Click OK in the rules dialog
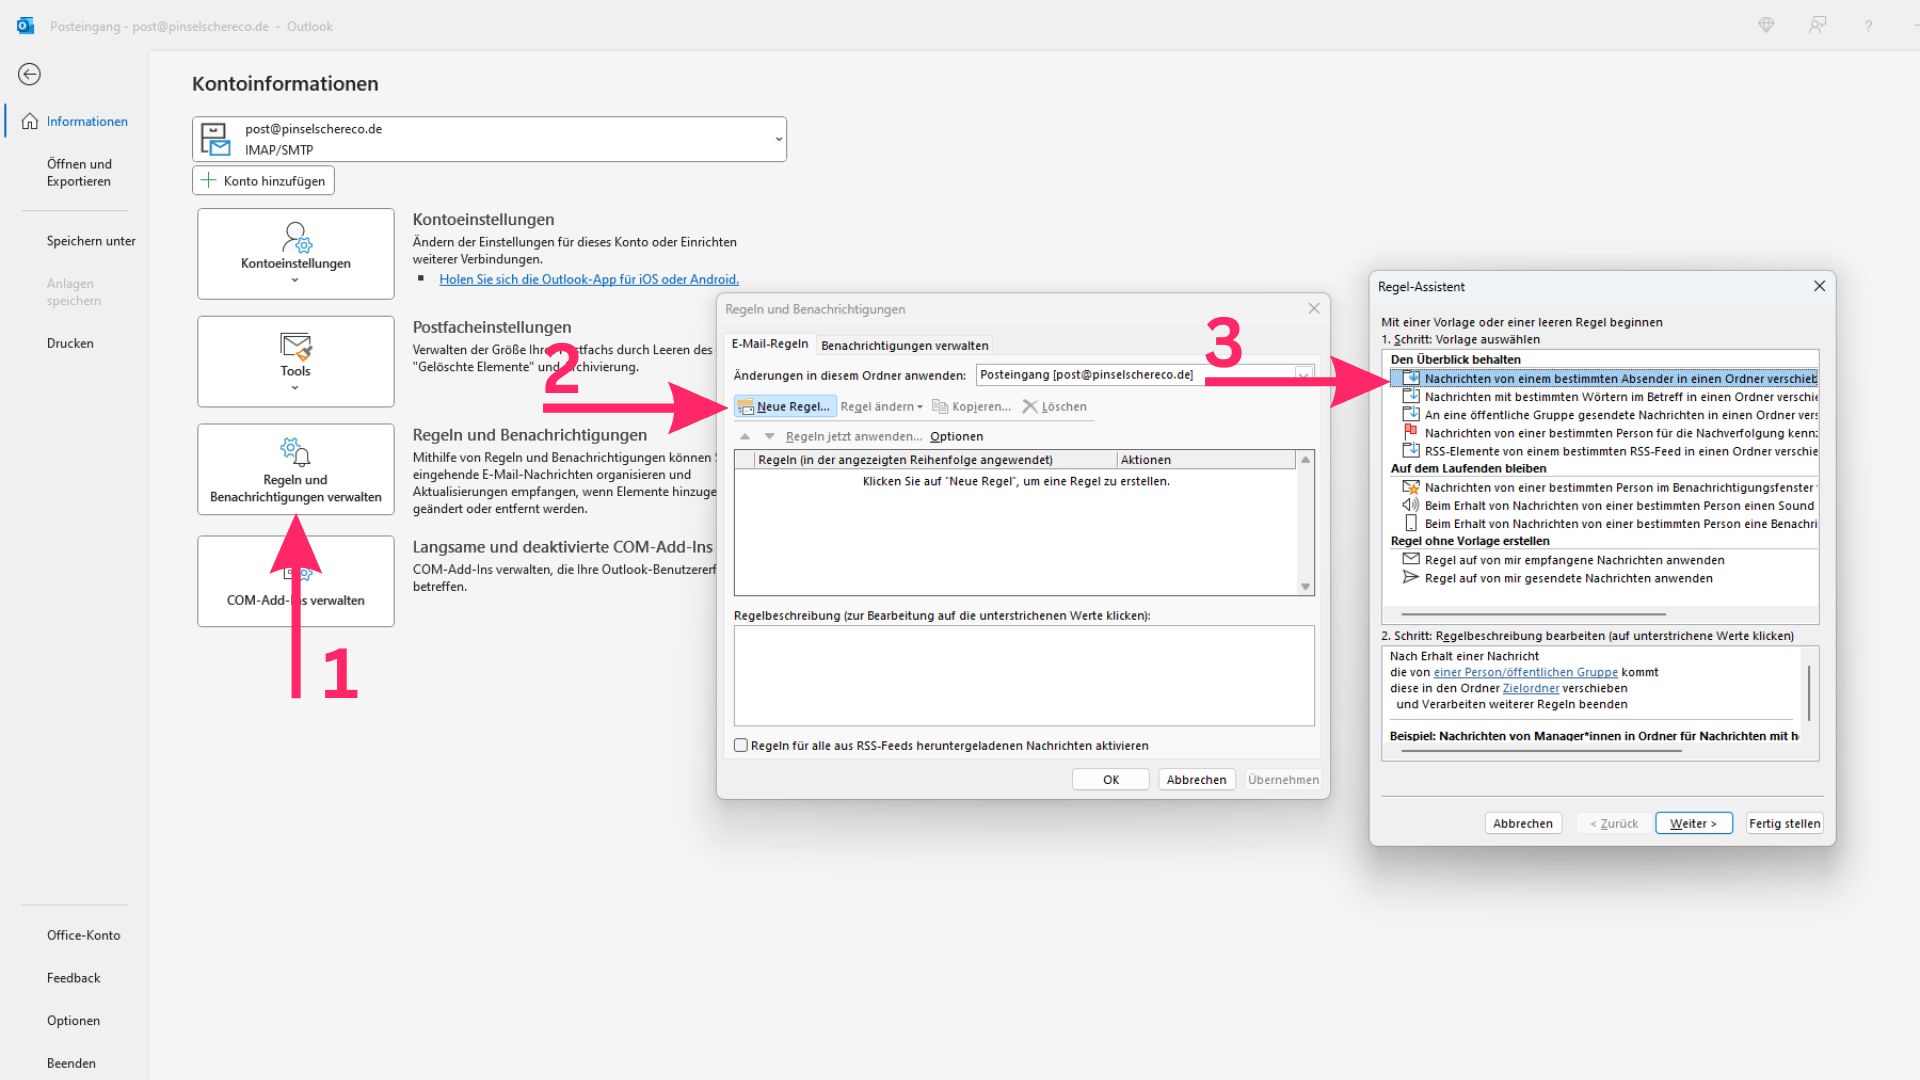The height and width of the screenshot is (1080, 1920). point(1111,780)
